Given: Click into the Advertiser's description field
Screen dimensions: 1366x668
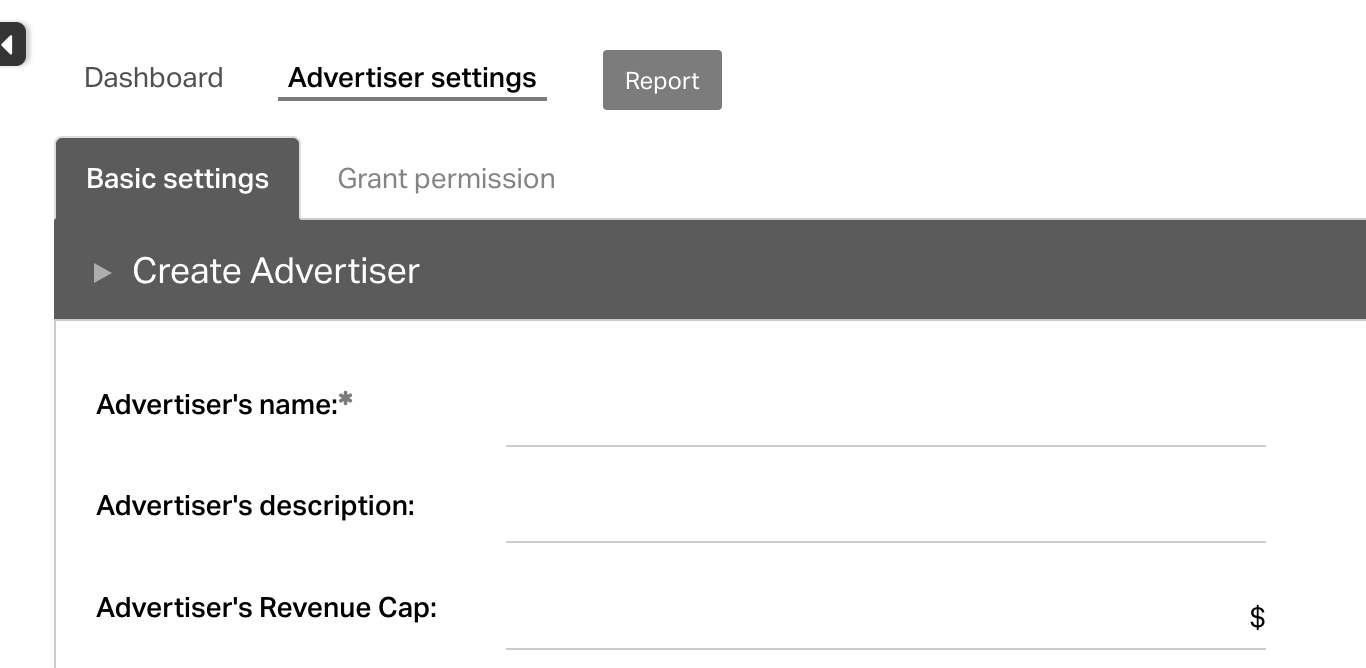Looking at the screenshot, I should (885, 520).
